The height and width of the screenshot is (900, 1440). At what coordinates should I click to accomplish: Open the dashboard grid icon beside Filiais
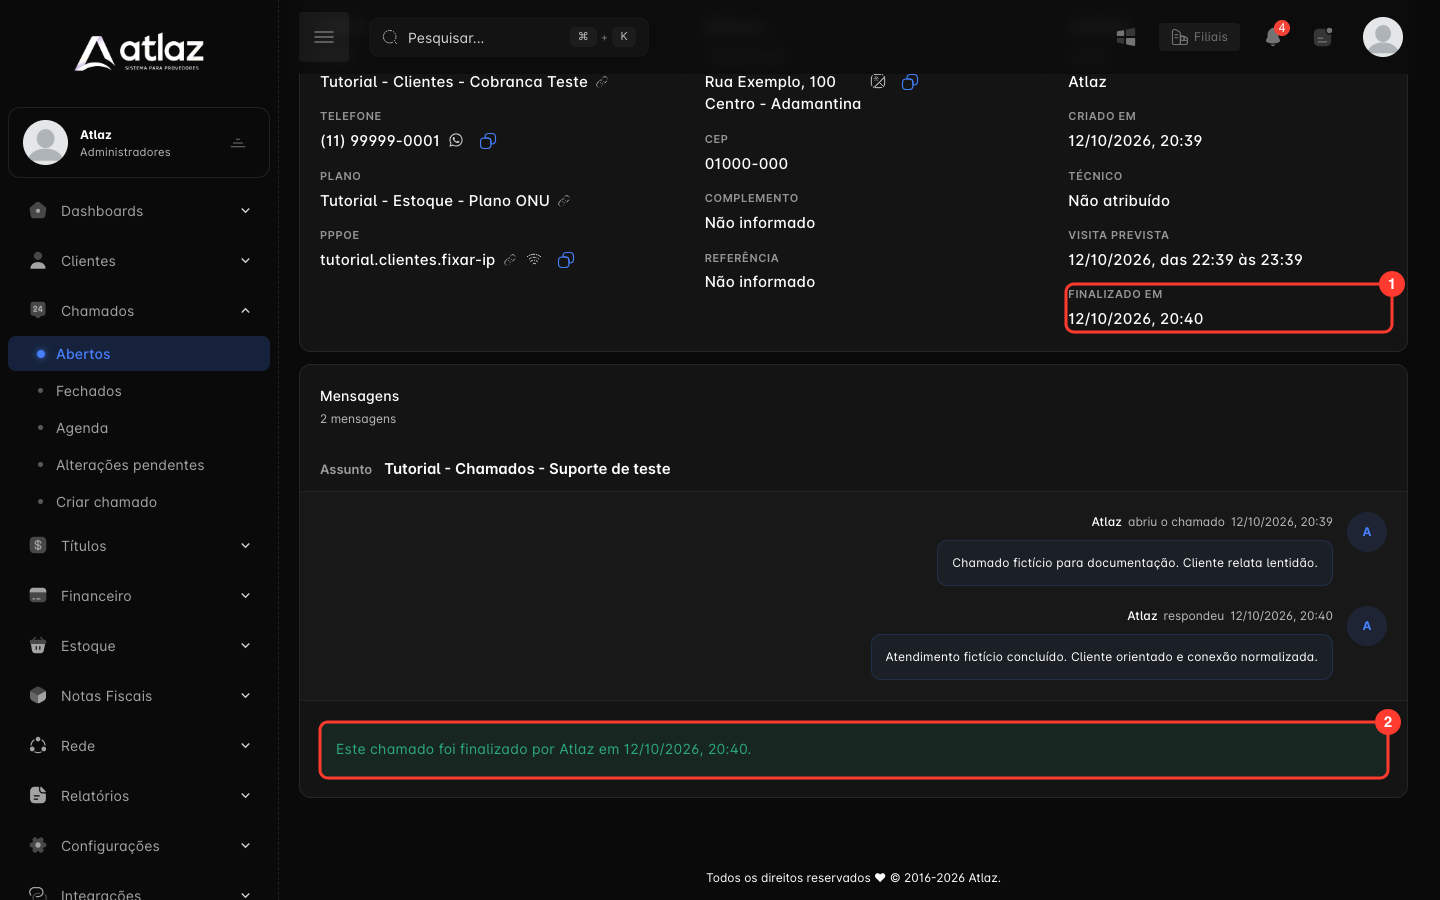pos(1126,37)
